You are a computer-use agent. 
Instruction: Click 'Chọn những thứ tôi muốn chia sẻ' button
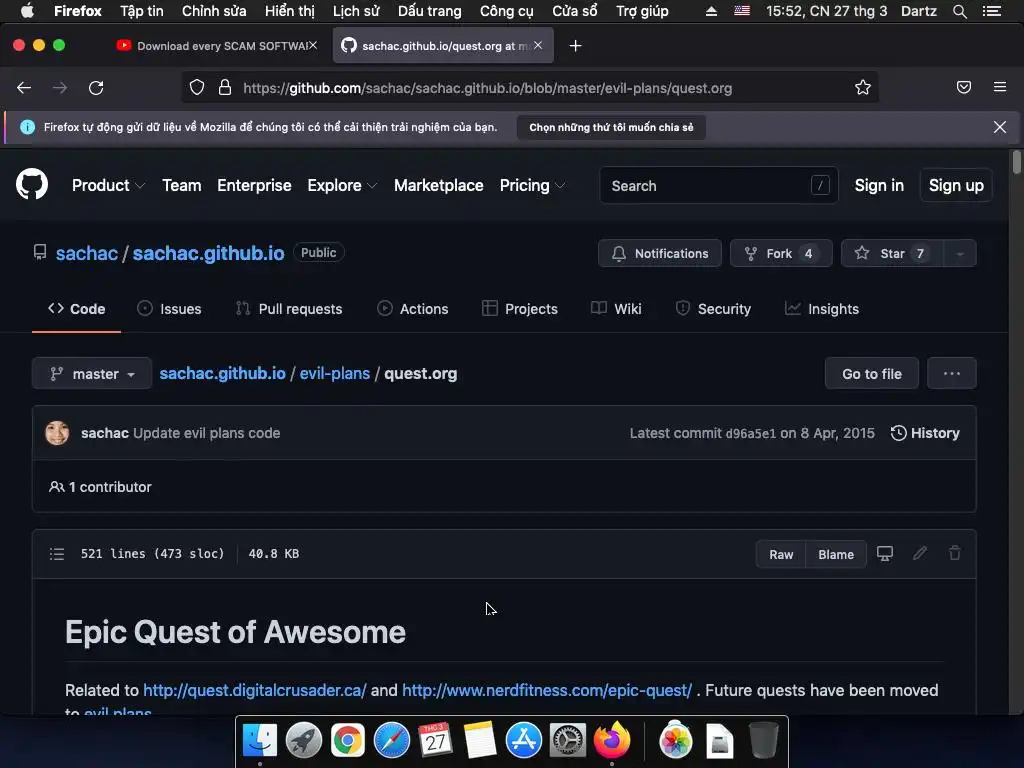pos(611,127)
